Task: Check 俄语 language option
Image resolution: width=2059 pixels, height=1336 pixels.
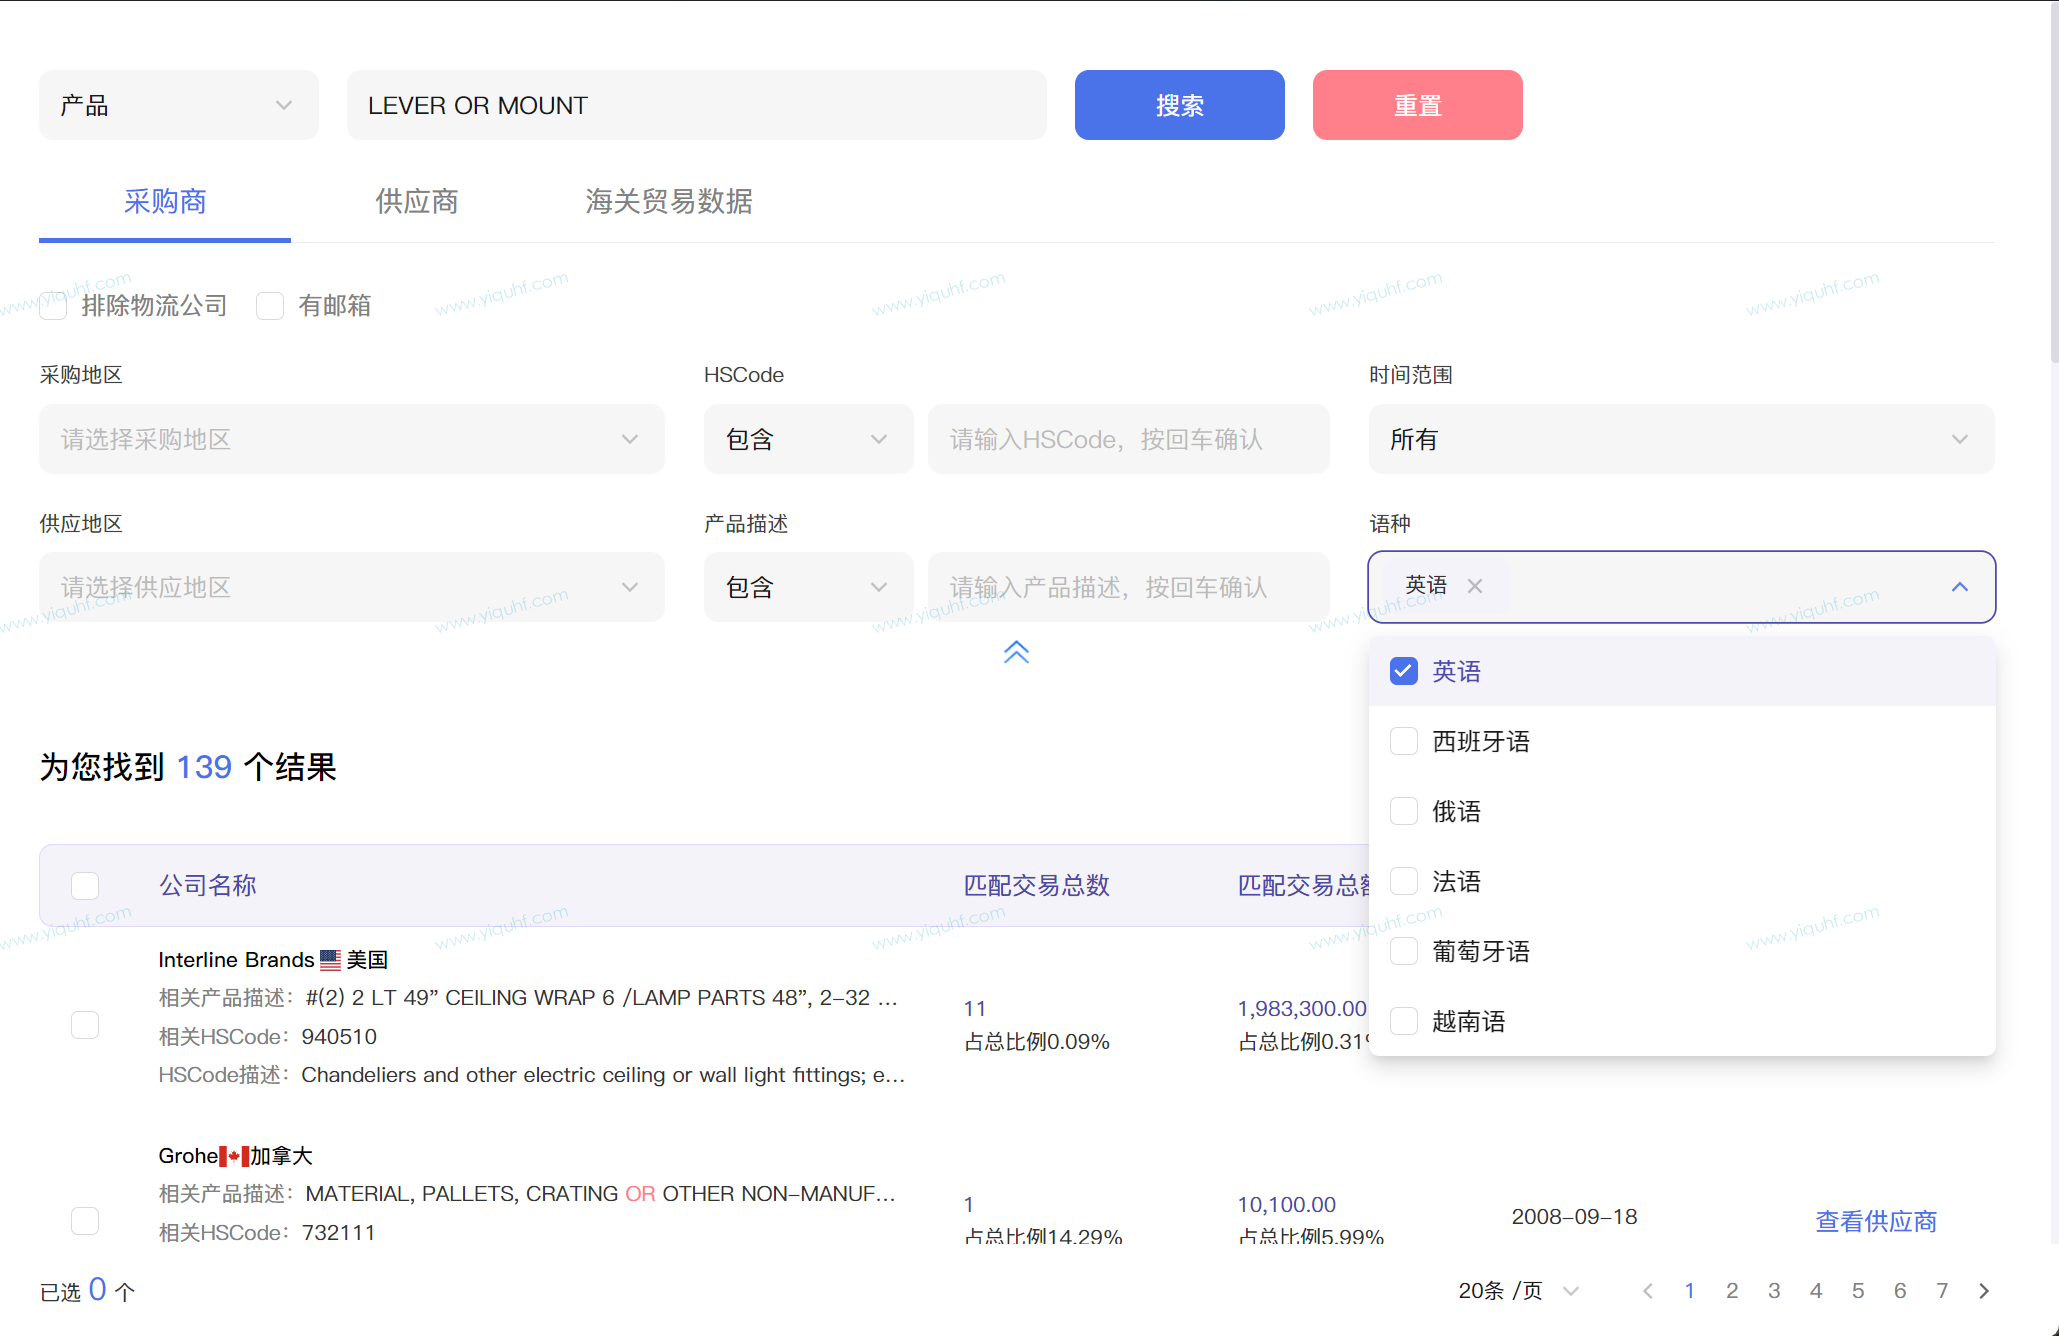Action: click(1404, 811)
